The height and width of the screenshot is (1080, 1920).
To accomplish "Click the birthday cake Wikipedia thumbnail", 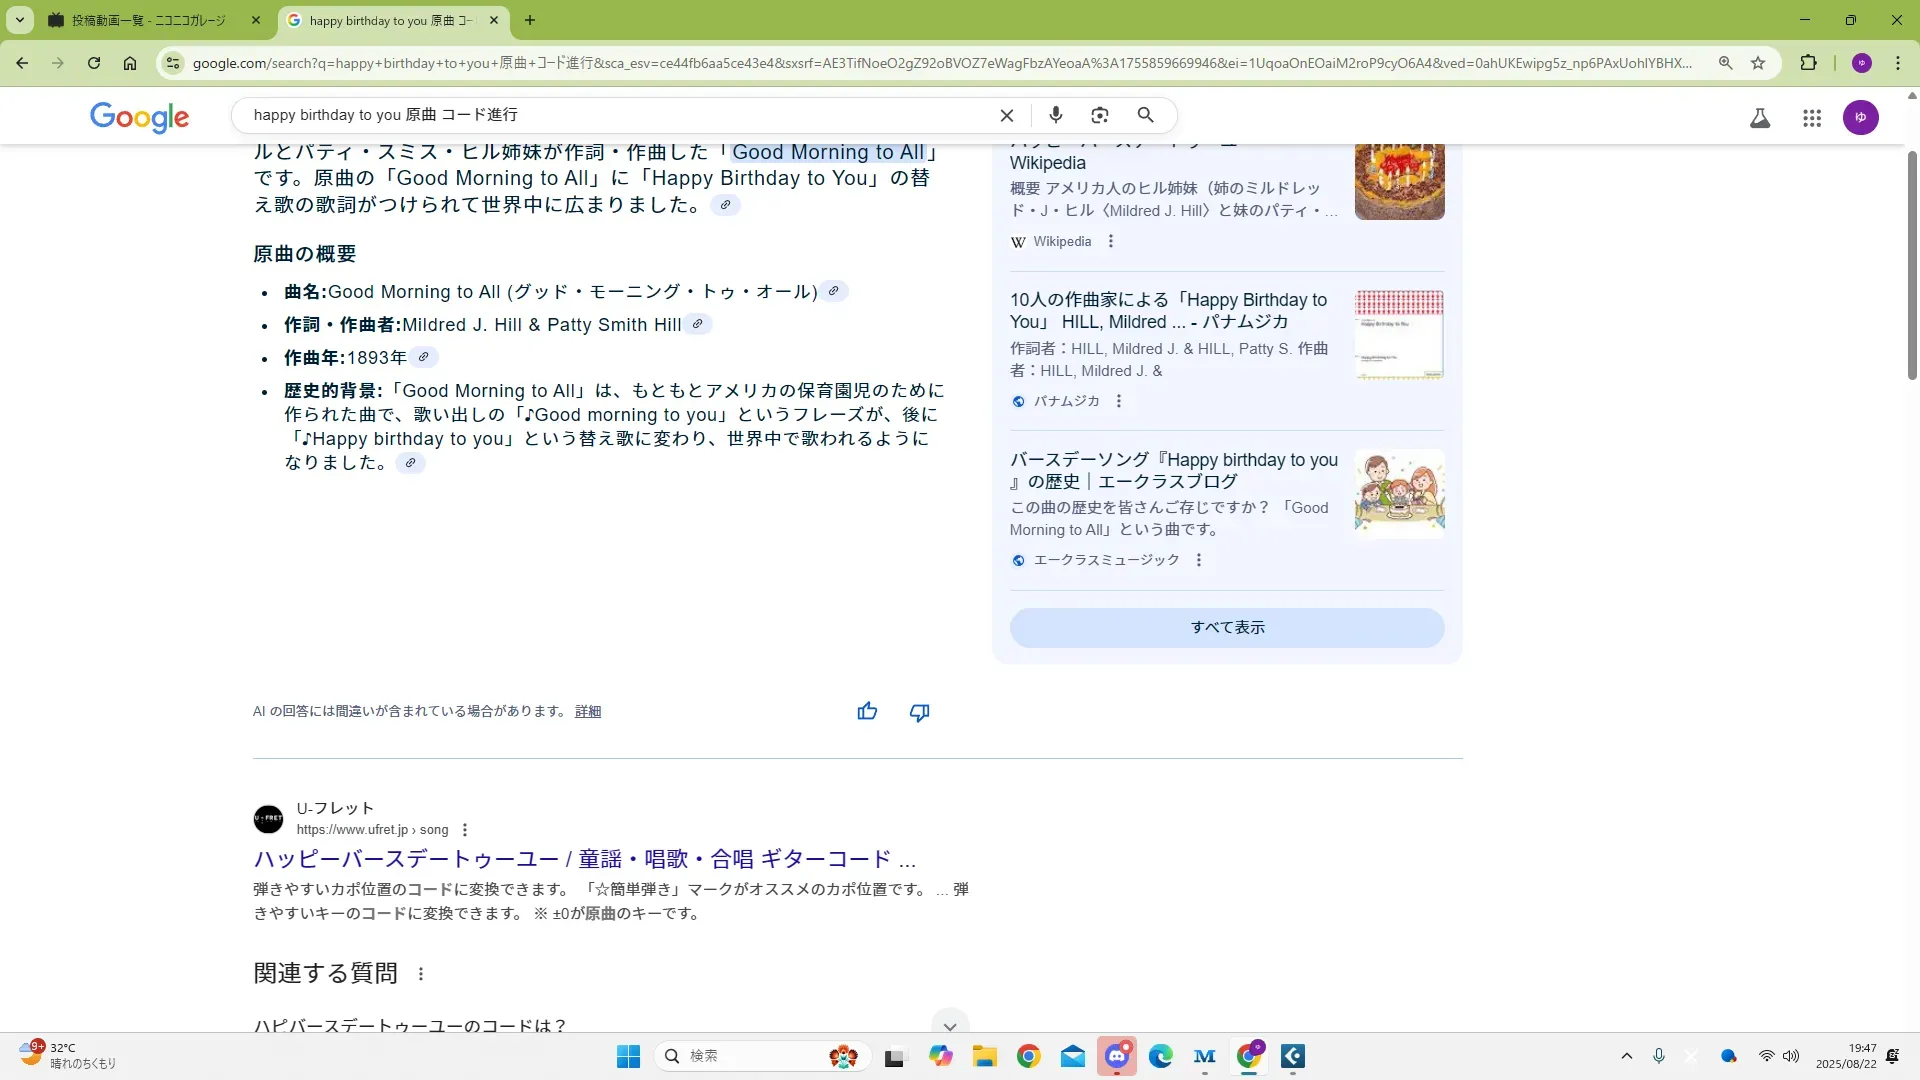I will (1398, 180).
